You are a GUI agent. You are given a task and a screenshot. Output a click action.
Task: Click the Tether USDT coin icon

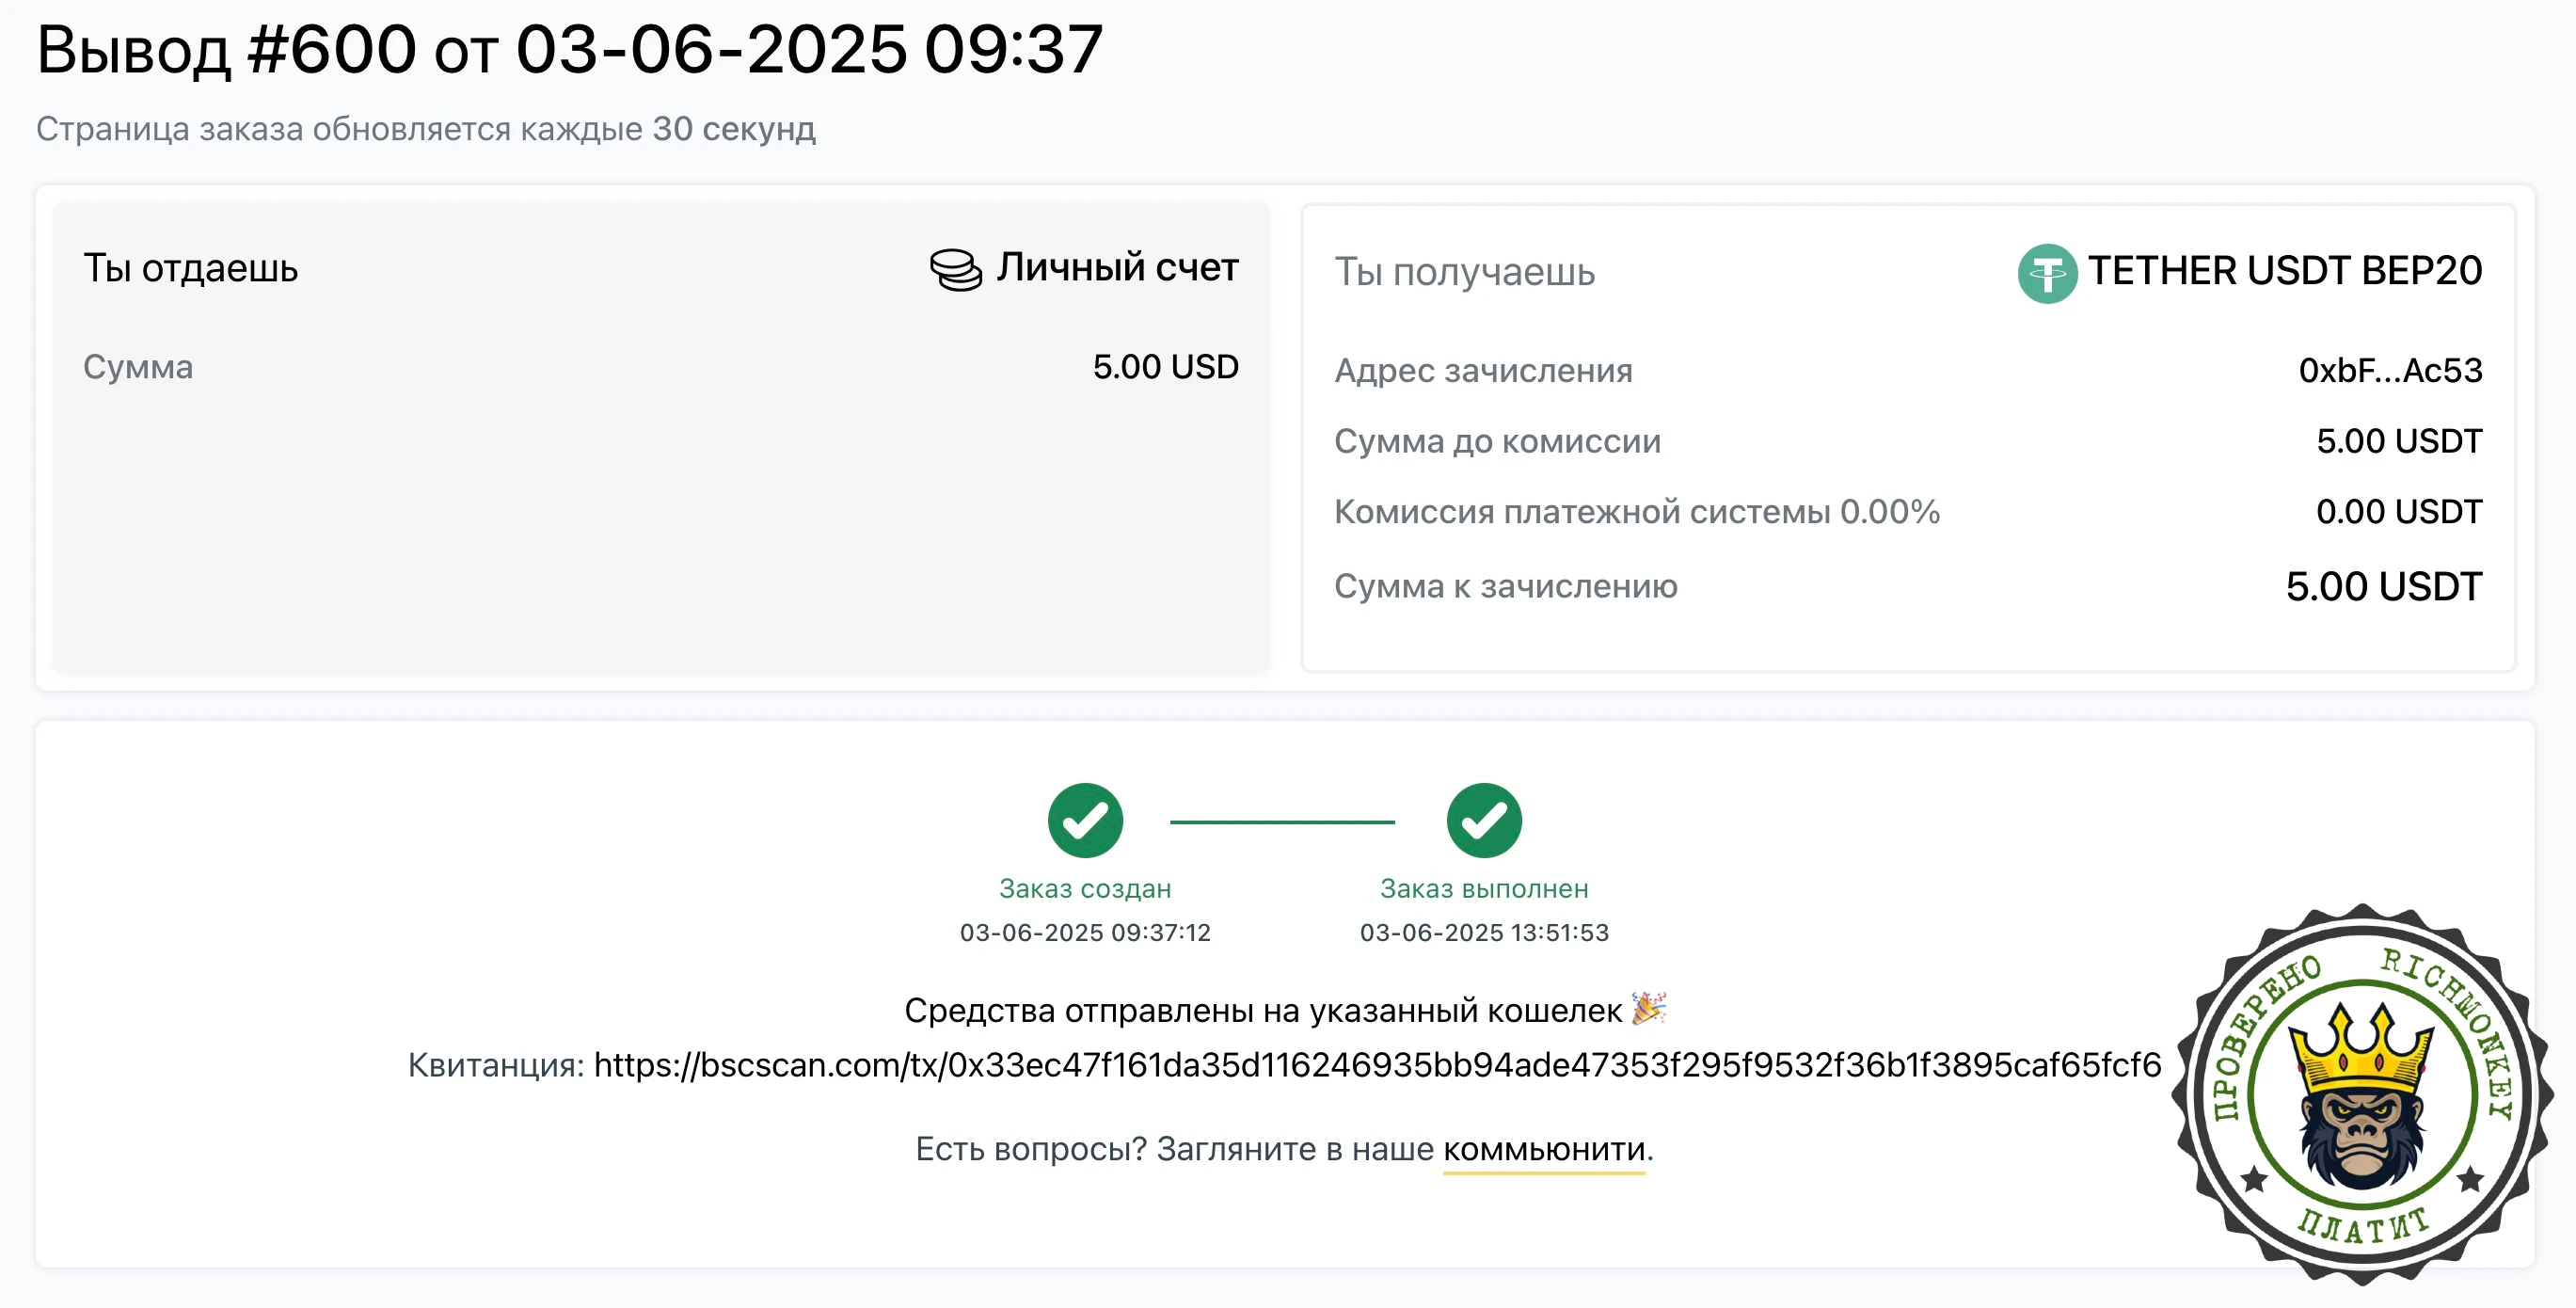[2047, 272]
